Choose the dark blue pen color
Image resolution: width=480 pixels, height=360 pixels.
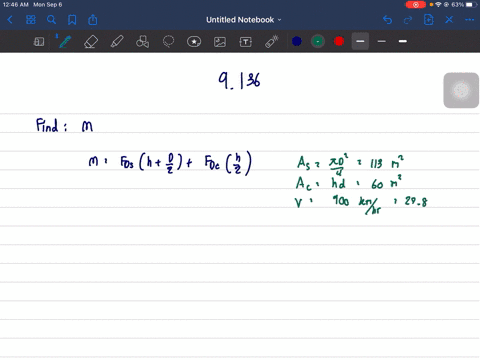tap(297, 41)
